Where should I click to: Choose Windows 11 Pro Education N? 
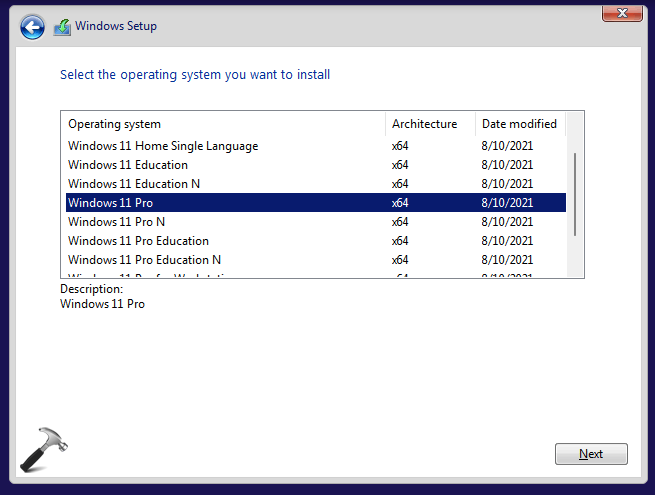tap(145, 260)
